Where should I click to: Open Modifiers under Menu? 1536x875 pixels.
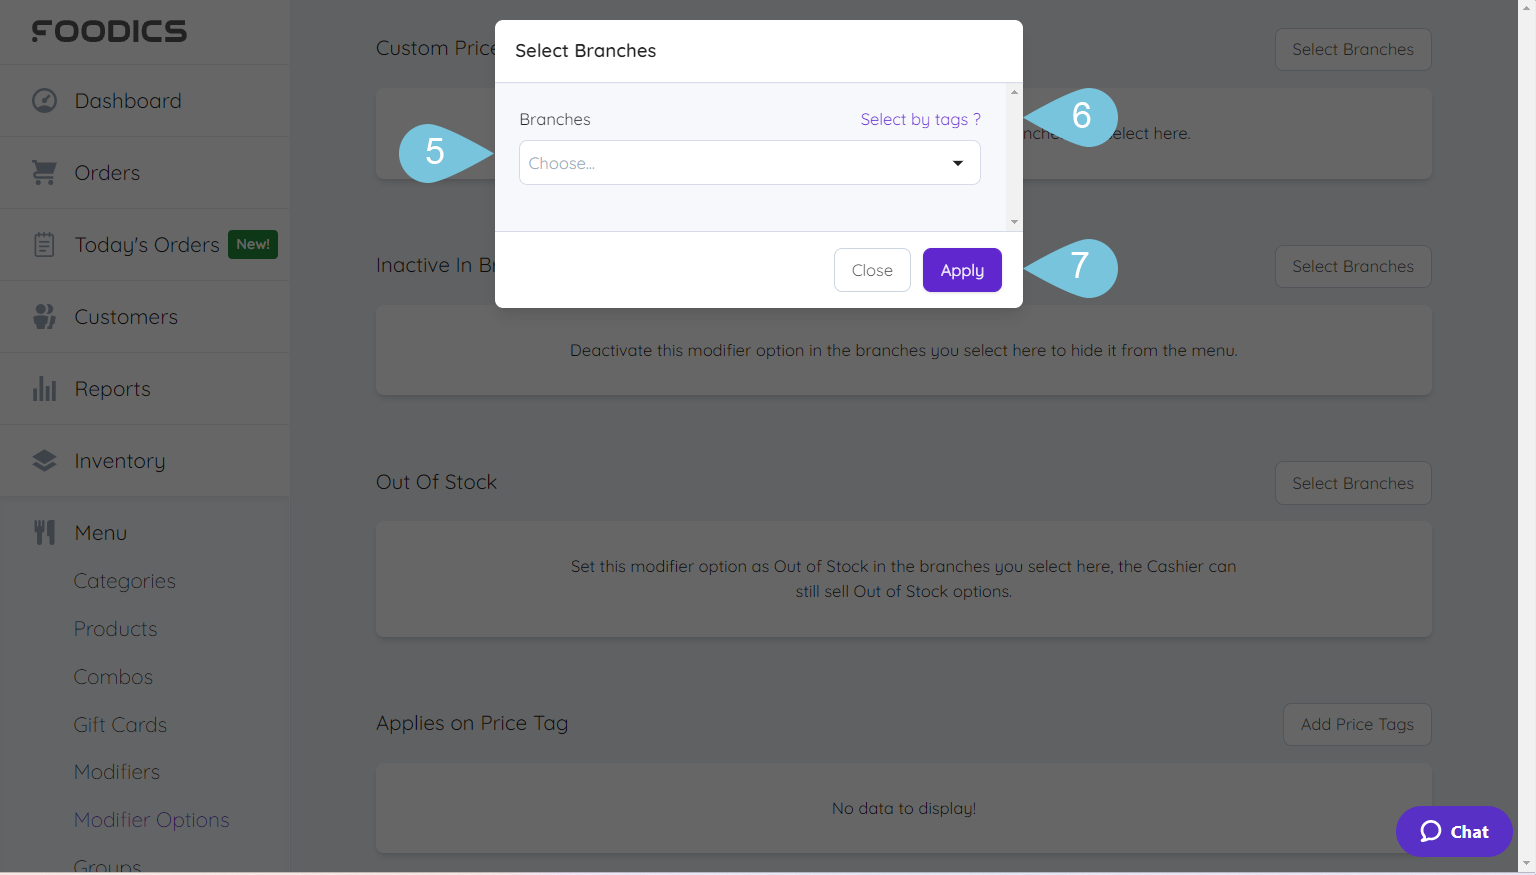click(x=117, y=772)
